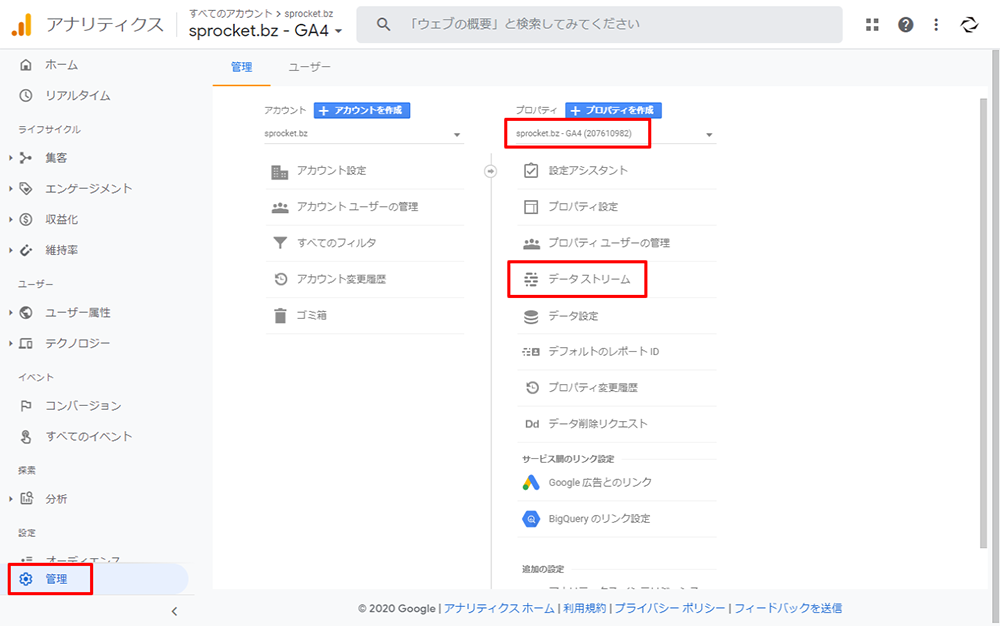Click the アナリティクス product title
Screen dimensions: 1000x626
[105, 25]
